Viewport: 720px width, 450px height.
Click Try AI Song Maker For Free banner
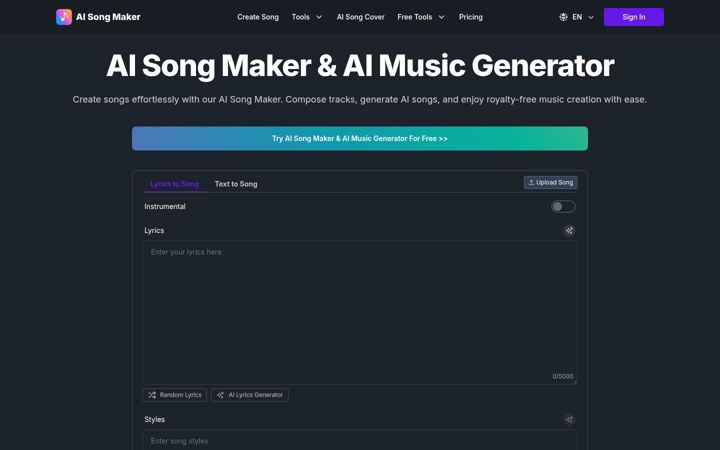click(x=360, y=138)
